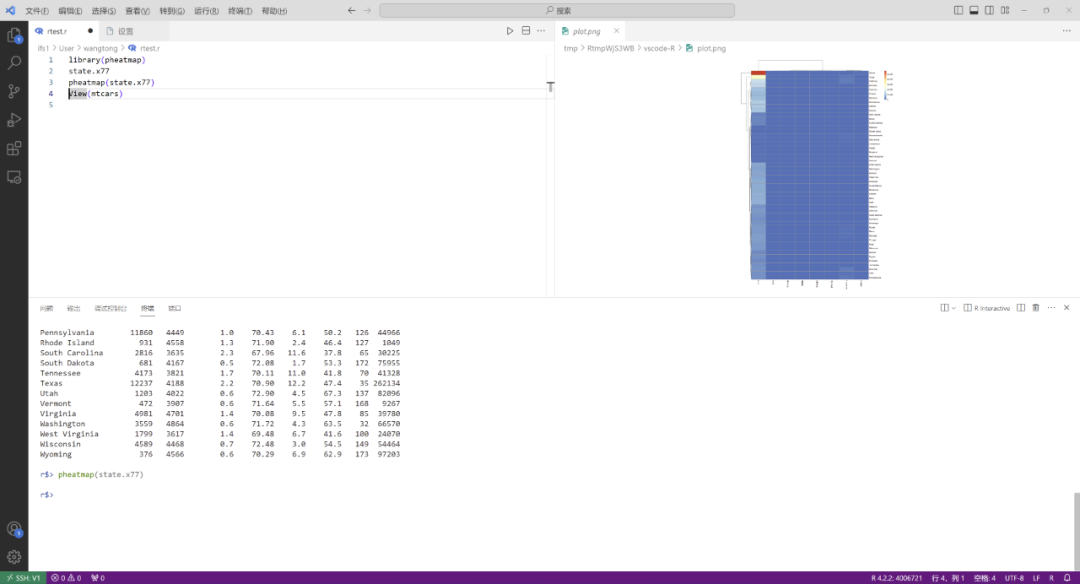Viewport: 1080px width, 584px height.
Task: Open the first panel tab 问题
Action: point(46,309)
